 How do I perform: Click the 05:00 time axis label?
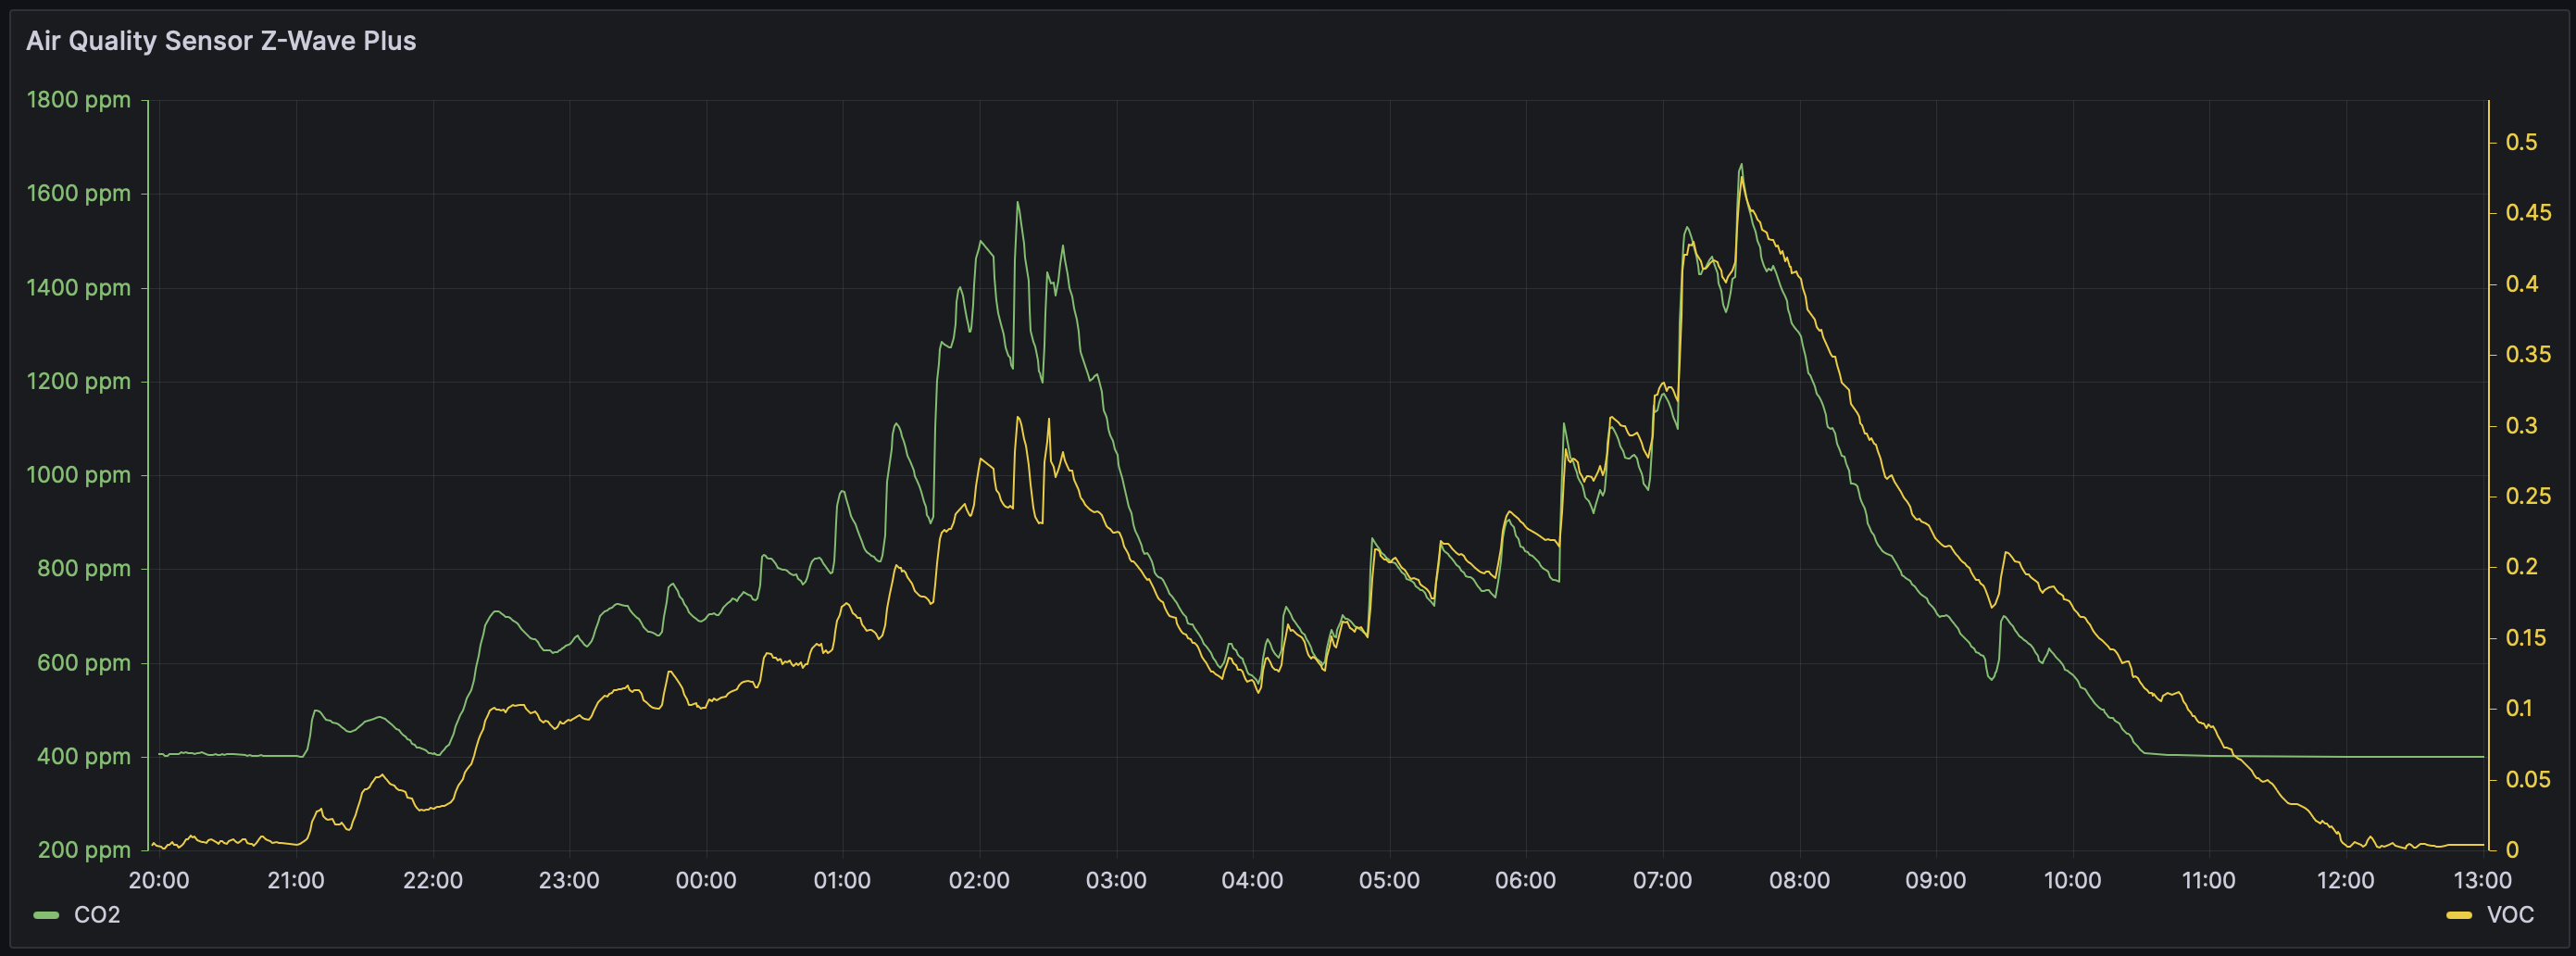(1389, 881)
